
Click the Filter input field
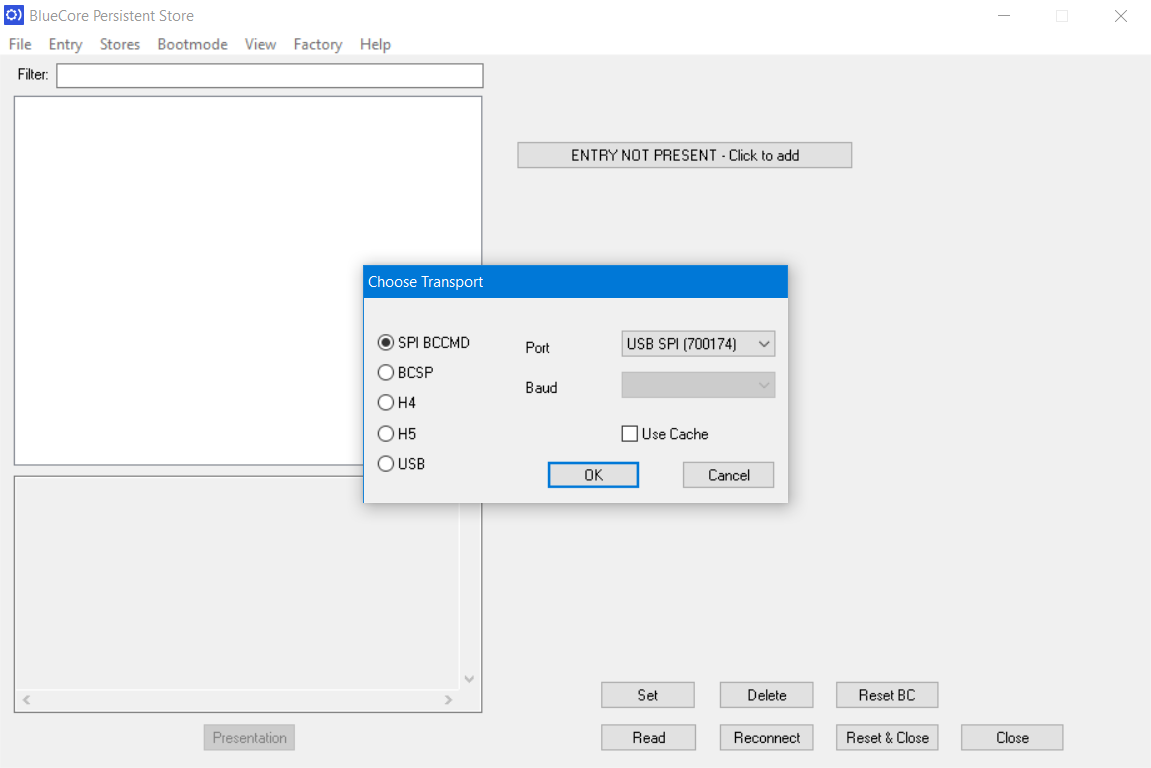269,75
